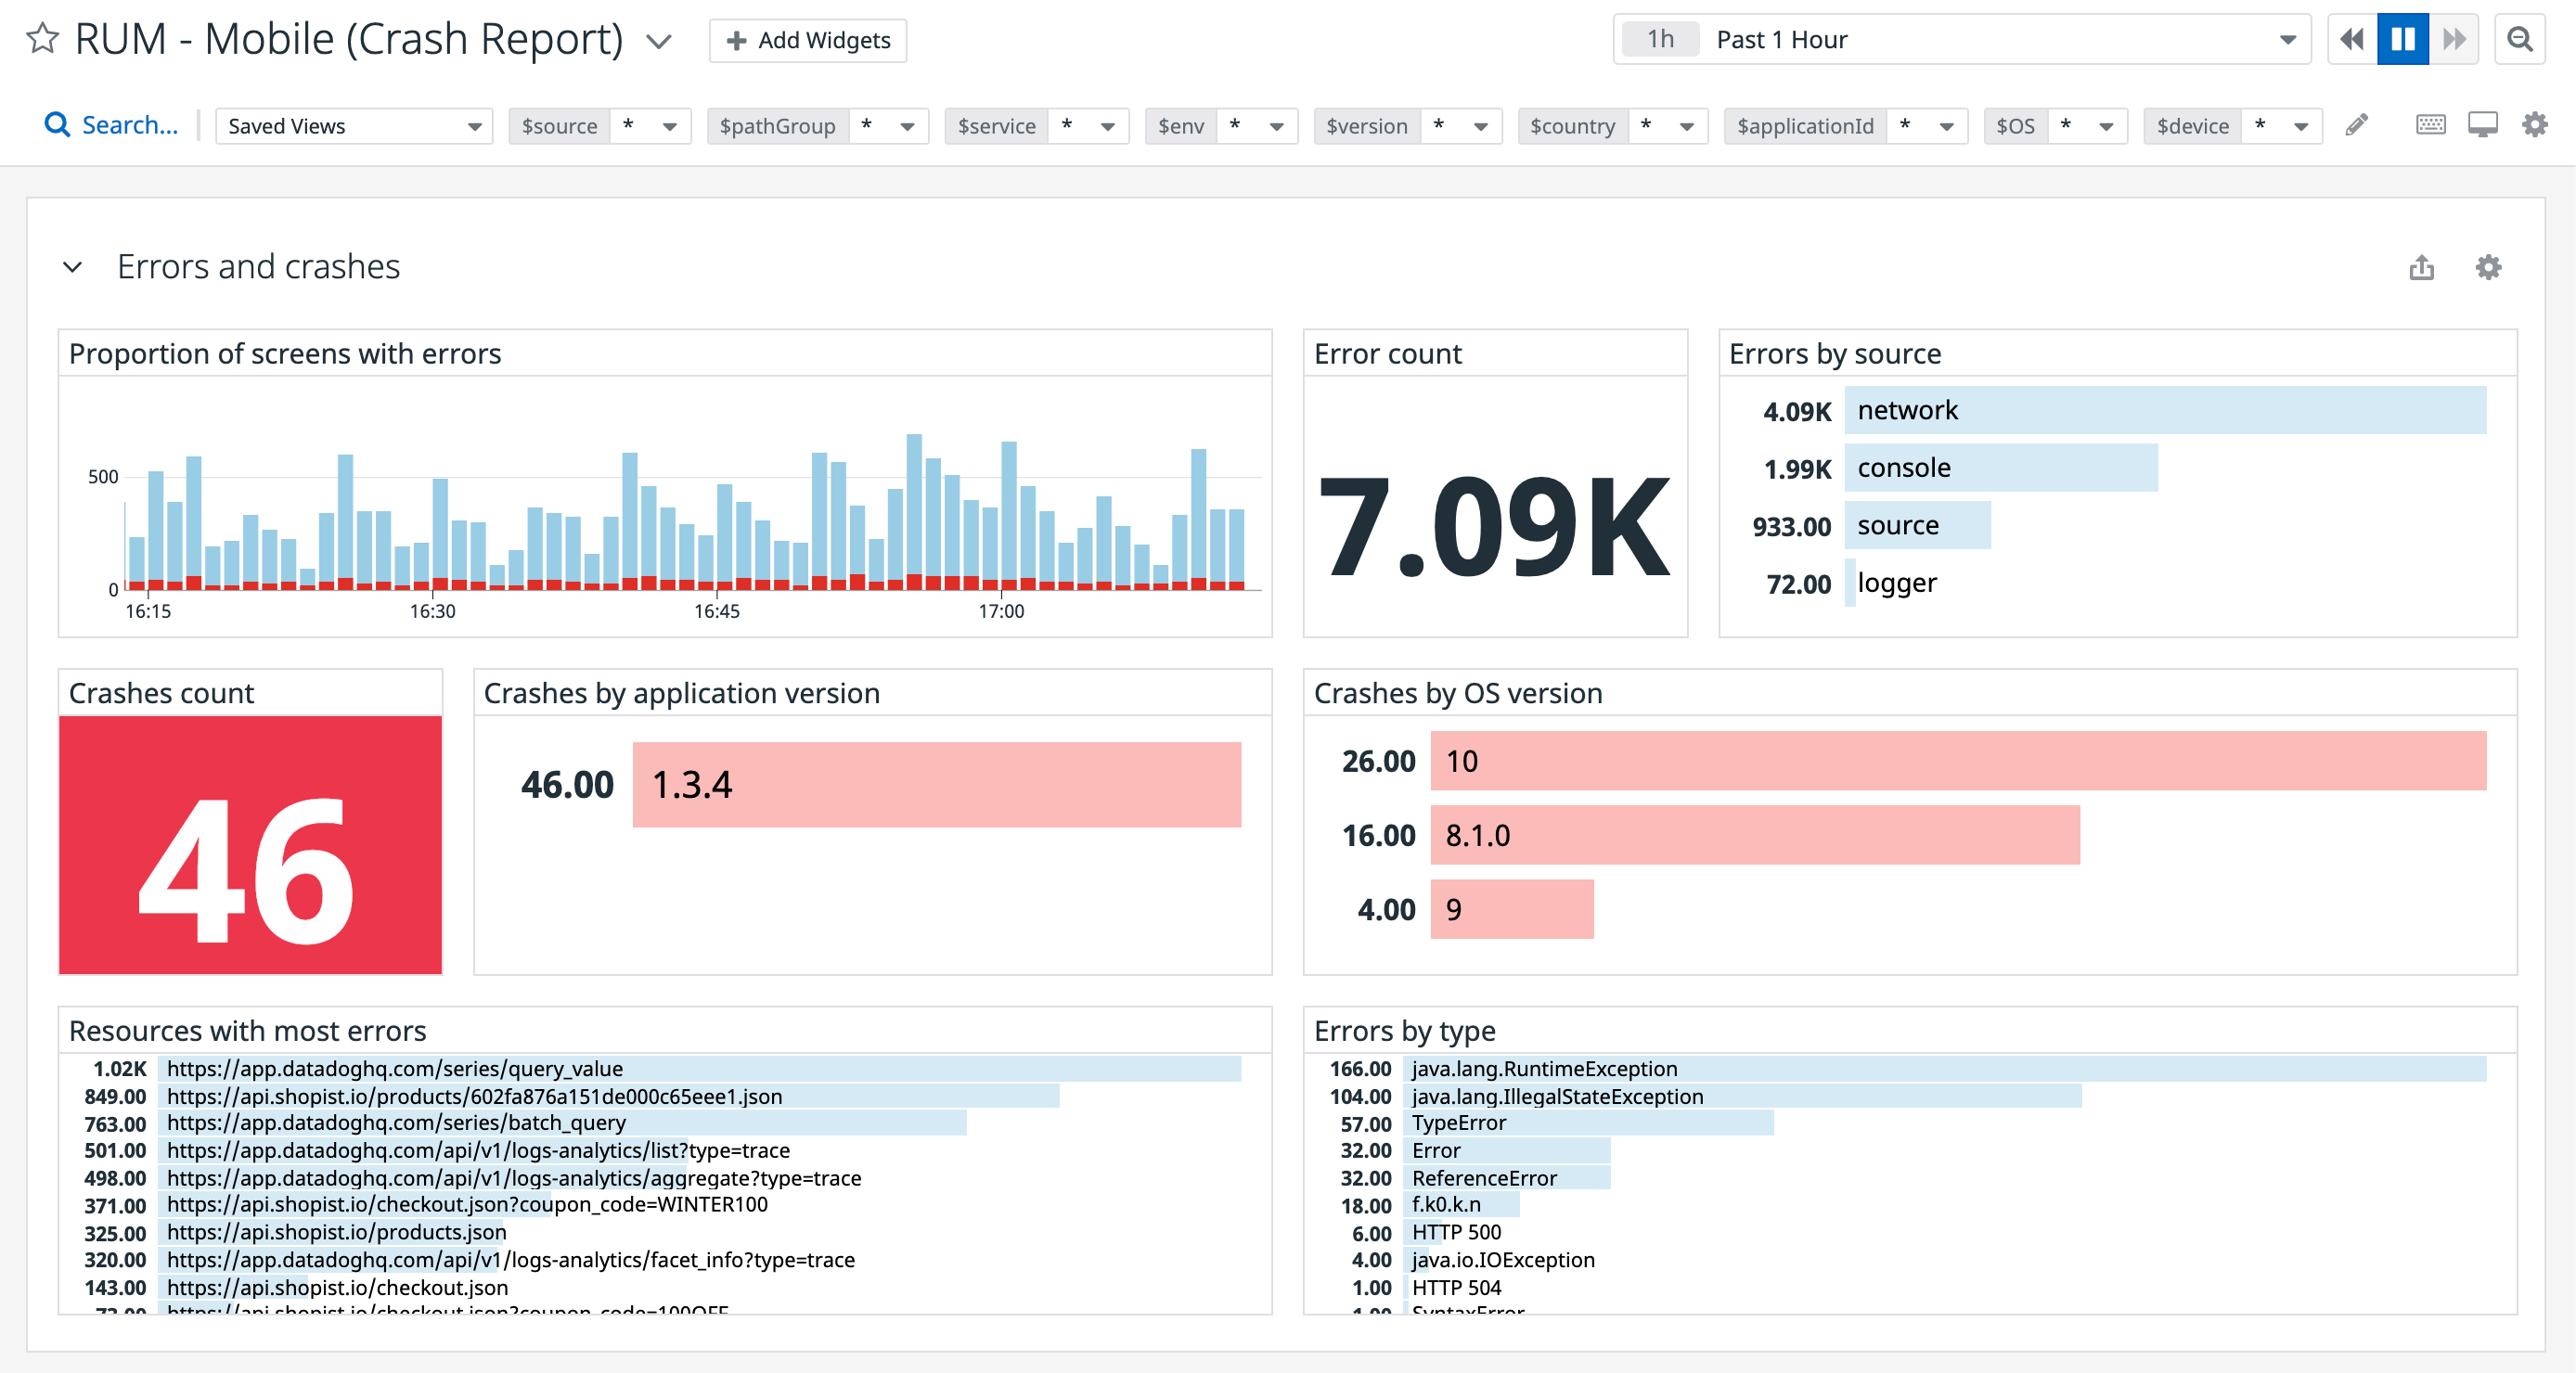Click the star icon to favorite the dashboard

point(42,39)
